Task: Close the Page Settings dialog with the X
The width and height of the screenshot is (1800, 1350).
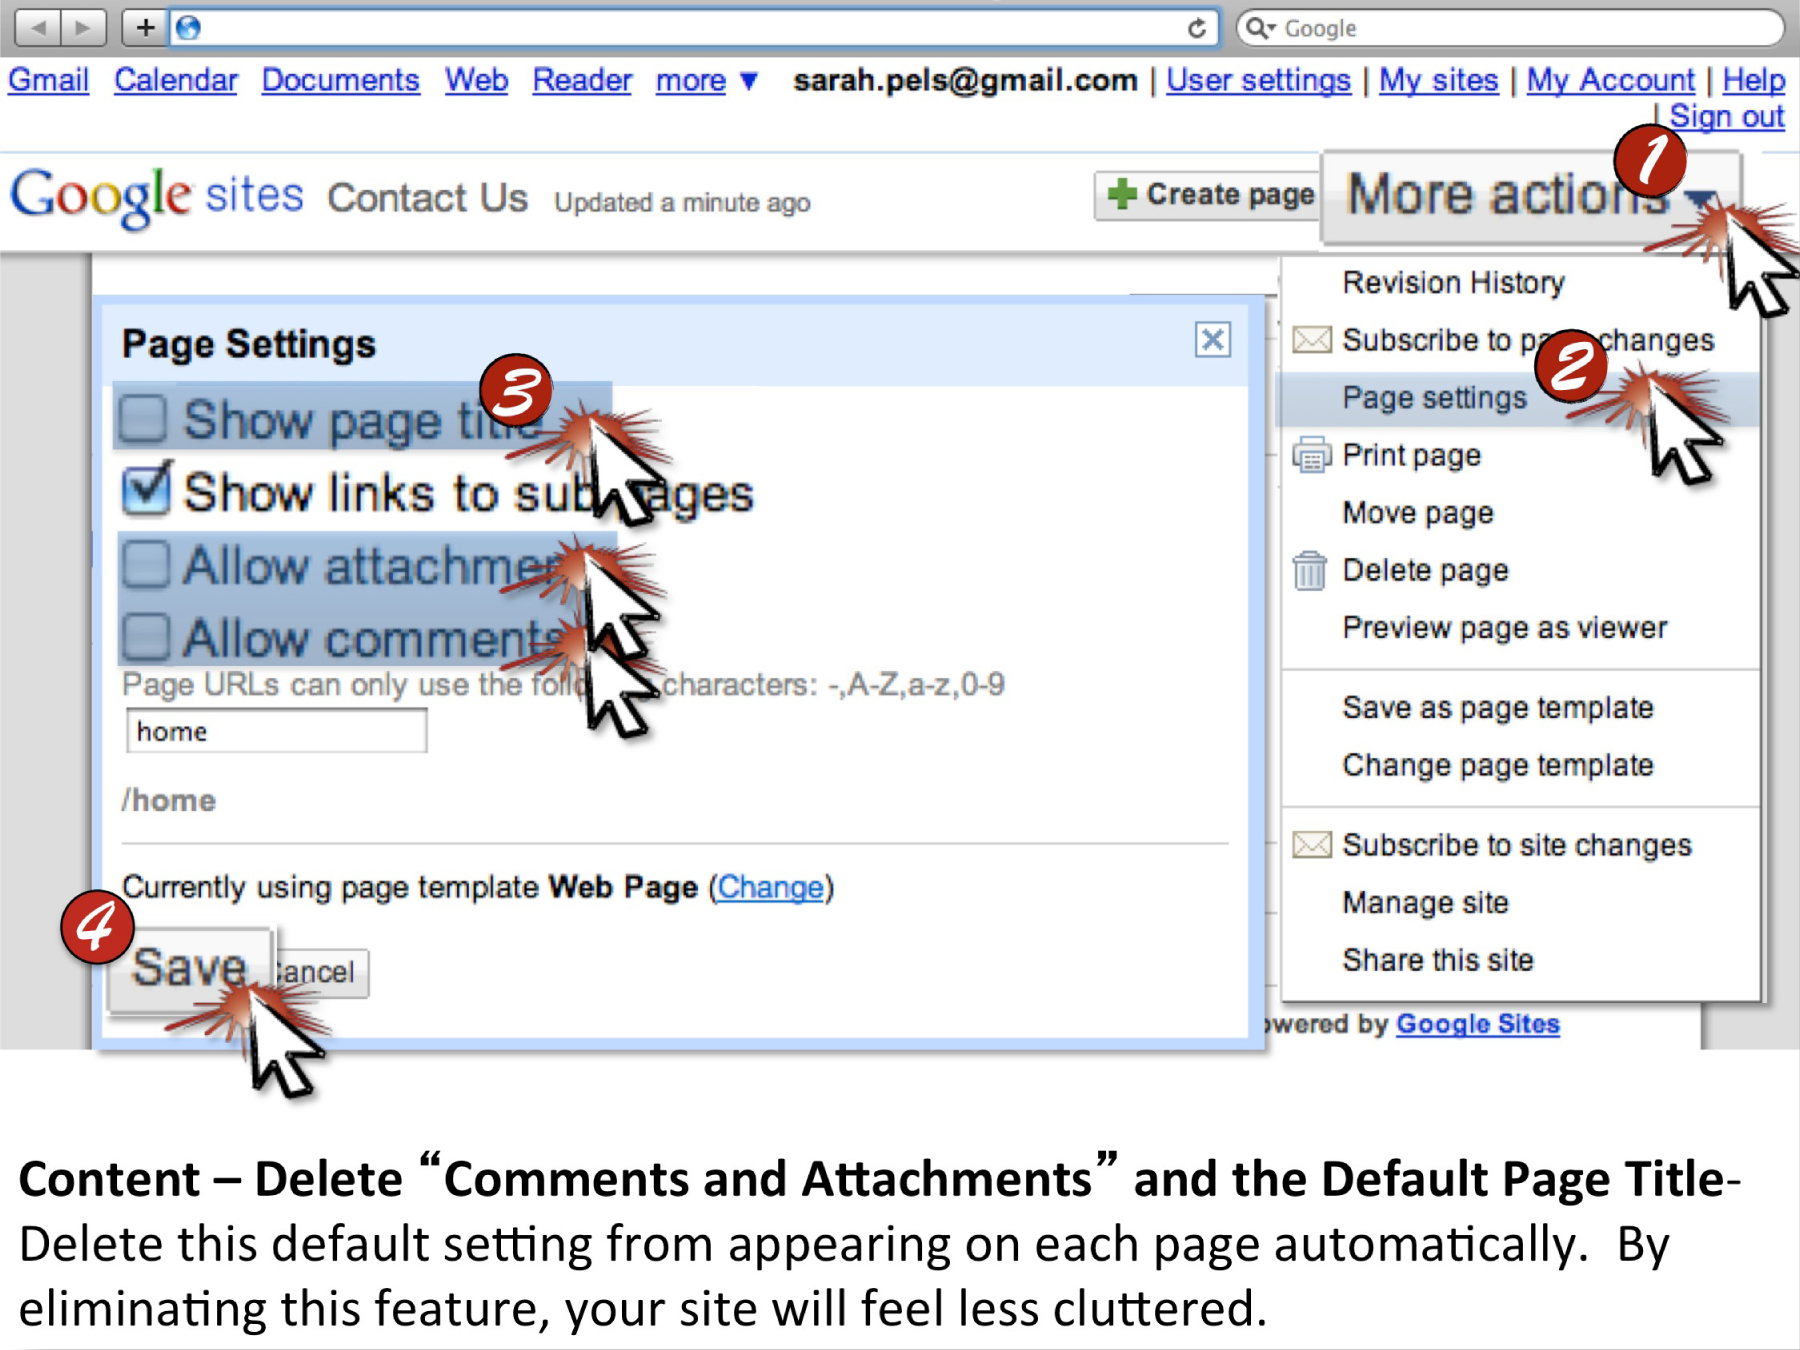Action: point(1212,340)
